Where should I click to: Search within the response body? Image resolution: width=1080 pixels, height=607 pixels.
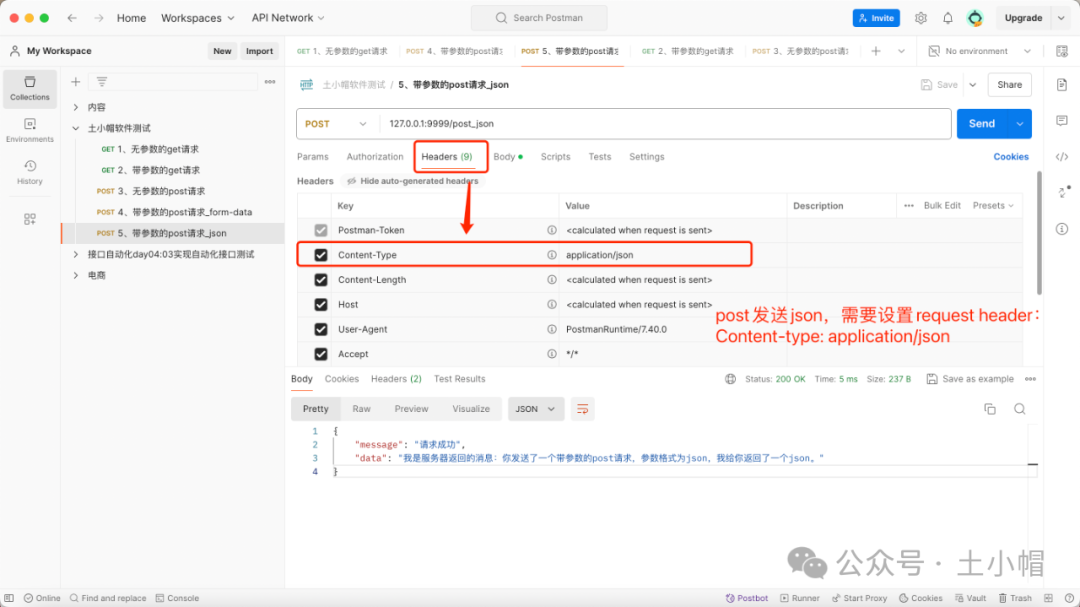coord(1019,409)
